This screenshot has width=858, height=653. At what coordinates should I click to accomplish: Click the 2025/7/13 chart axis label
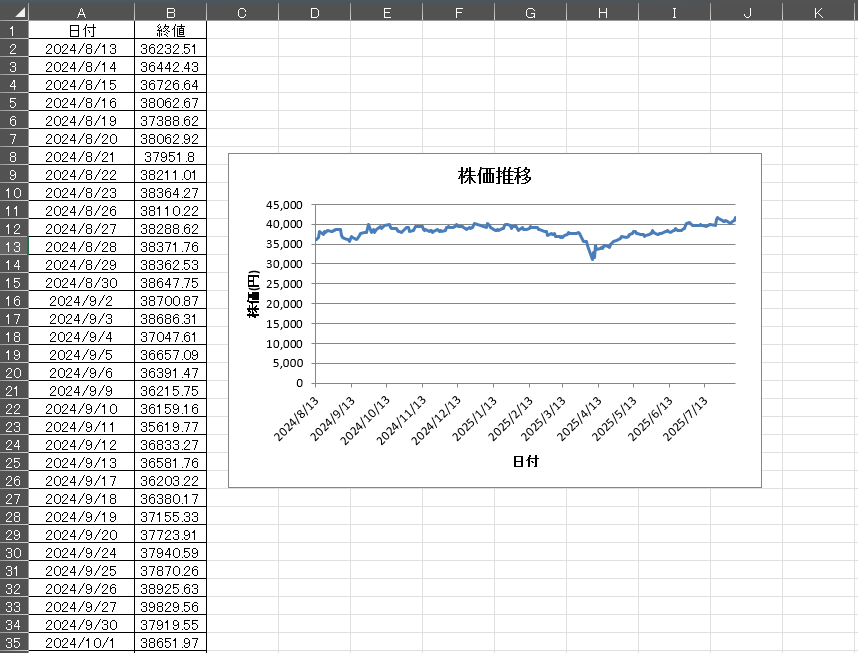(x=685, y=419)
